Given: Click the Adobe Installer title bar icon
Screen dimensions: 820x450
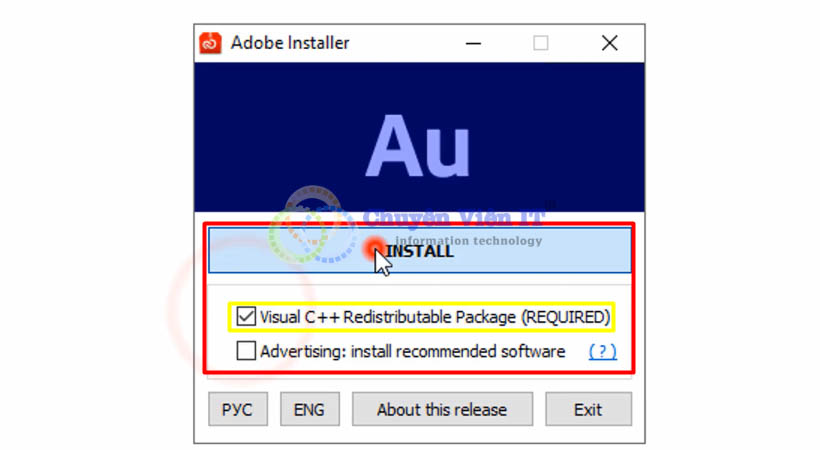Looking at the screenshot, I should 210,43.
